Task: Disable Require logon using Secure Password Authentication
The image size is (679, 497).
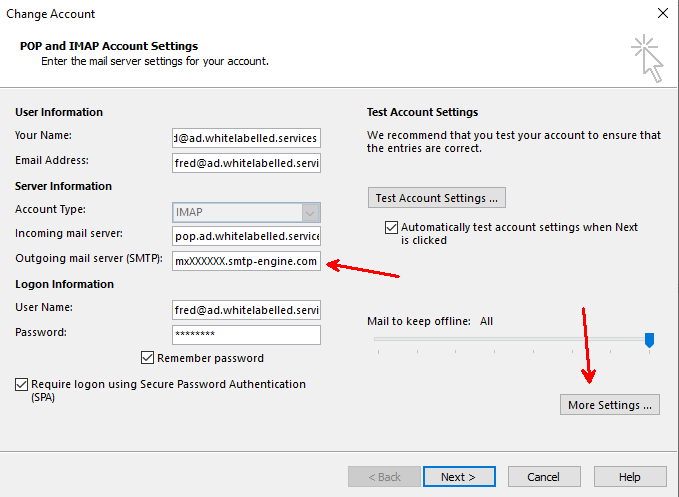Action: [x=22, y=384]
